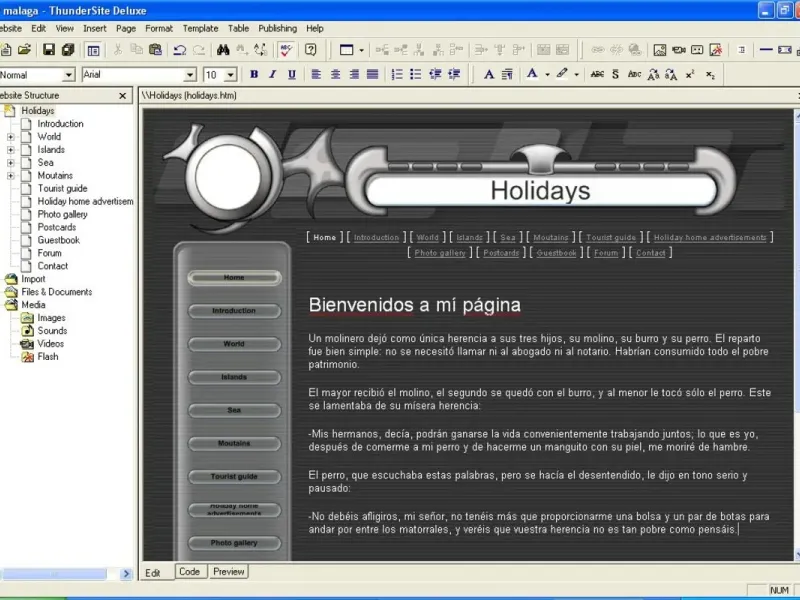
Task: Select Guestbook page in tree
Action: [59, 240]
